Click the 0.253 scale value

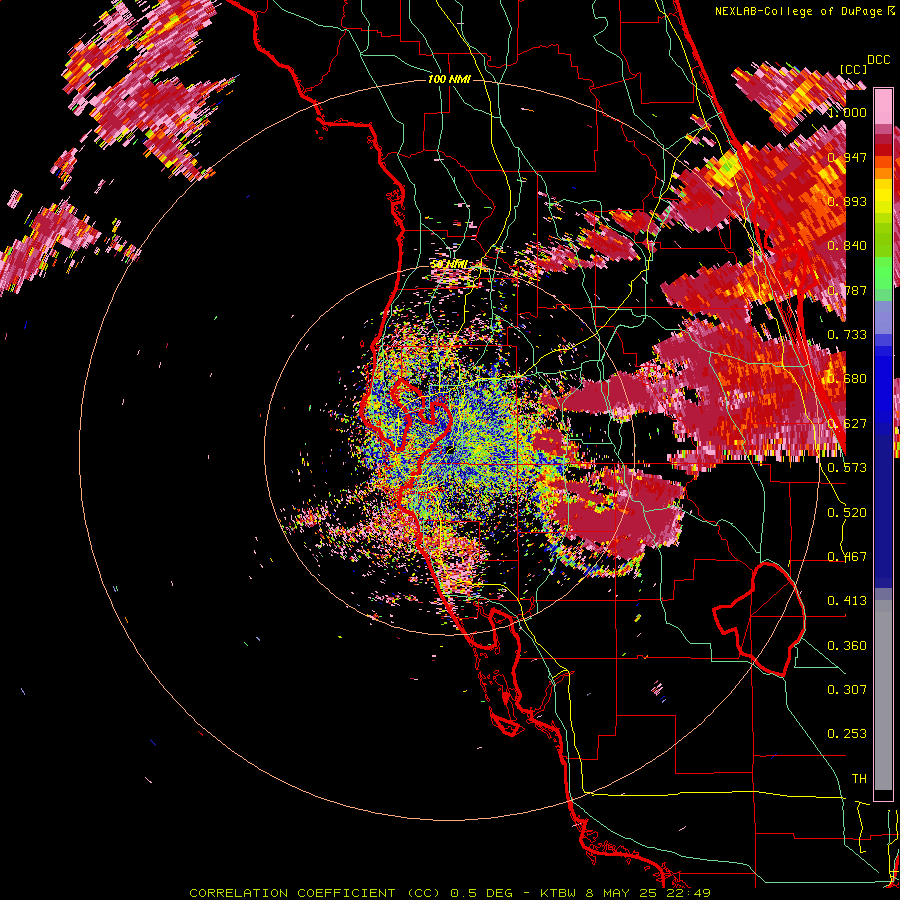[x=847, y=734]
